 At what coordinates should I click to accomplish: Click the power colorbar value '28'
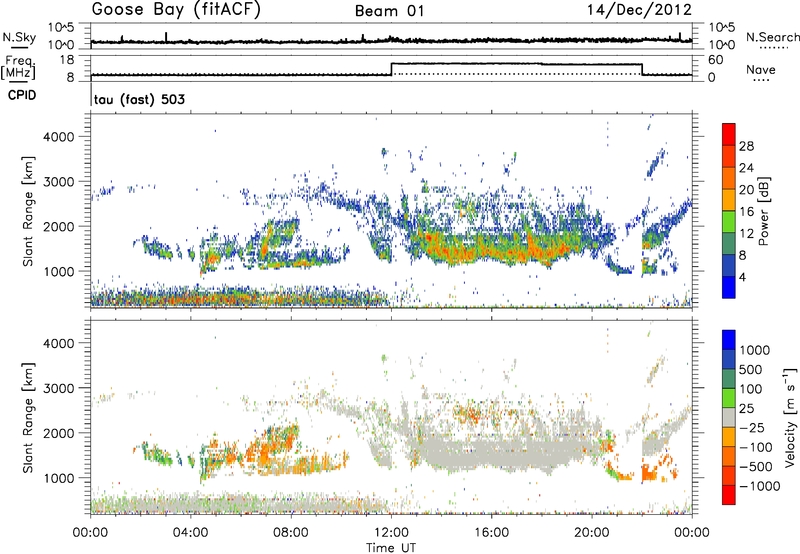click(x=746, y=146)
